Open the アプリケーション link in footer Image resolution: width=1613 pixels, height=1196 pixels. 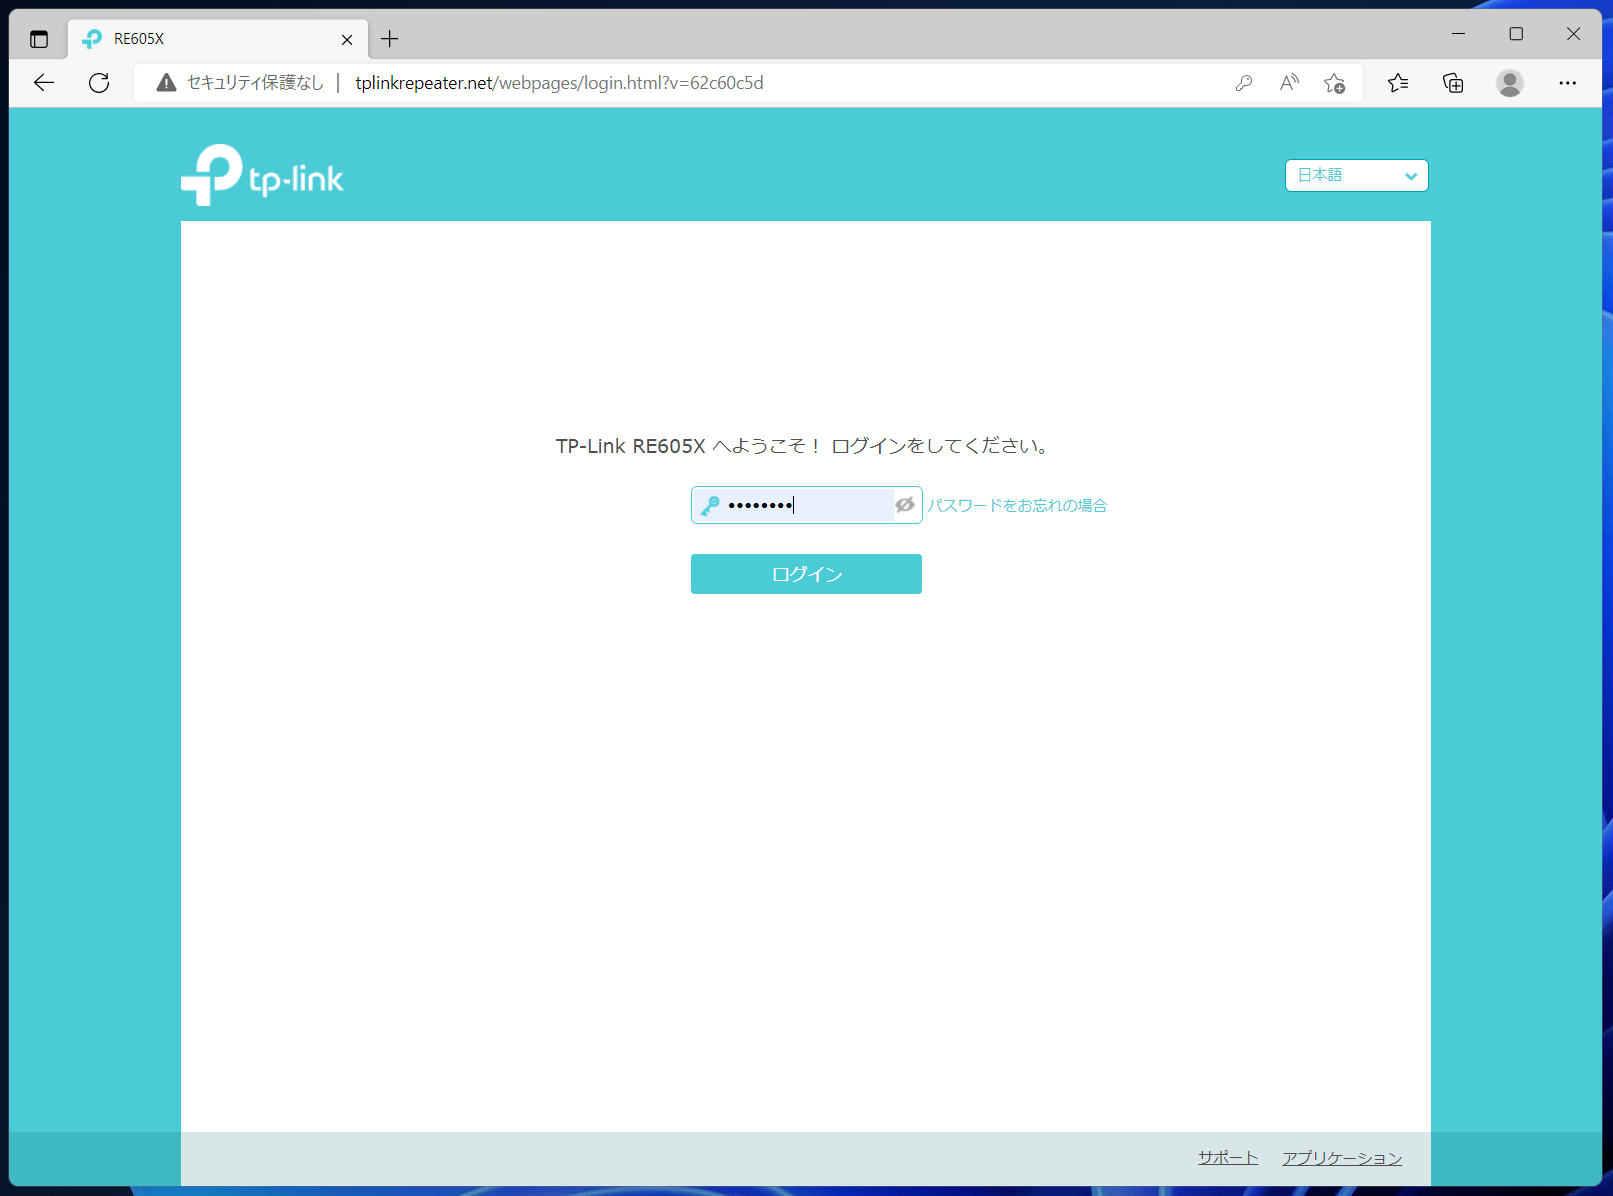point(1342,1158)
